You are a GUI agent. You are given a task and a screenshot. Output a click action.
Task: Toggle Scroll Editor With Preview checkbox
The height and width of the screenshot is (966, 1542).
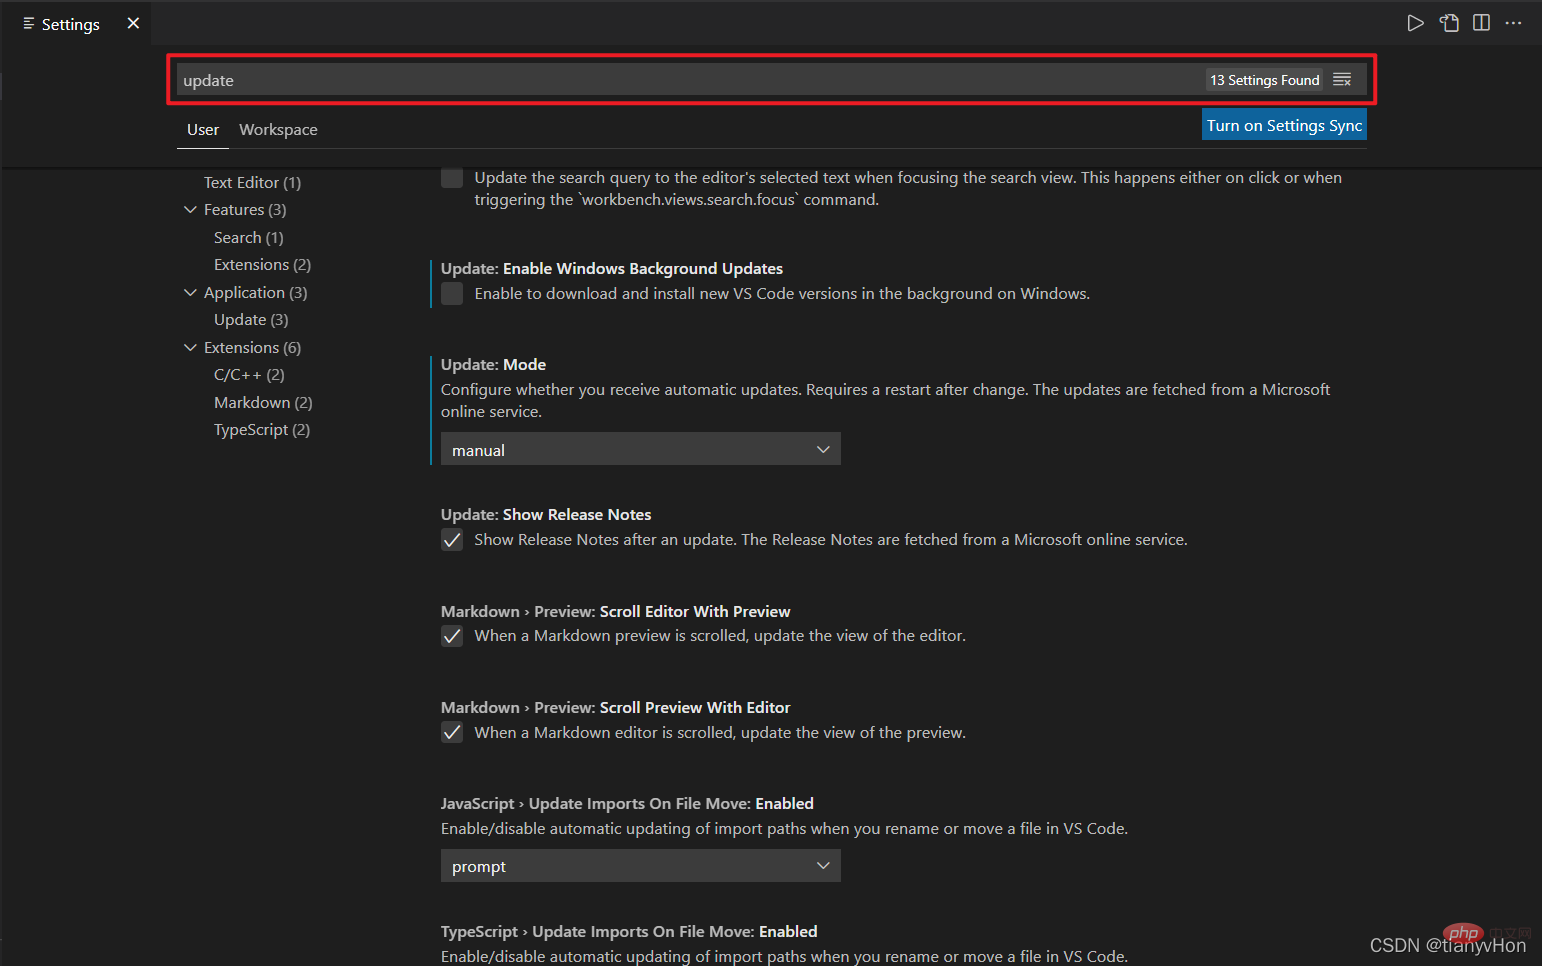(452, 636)
